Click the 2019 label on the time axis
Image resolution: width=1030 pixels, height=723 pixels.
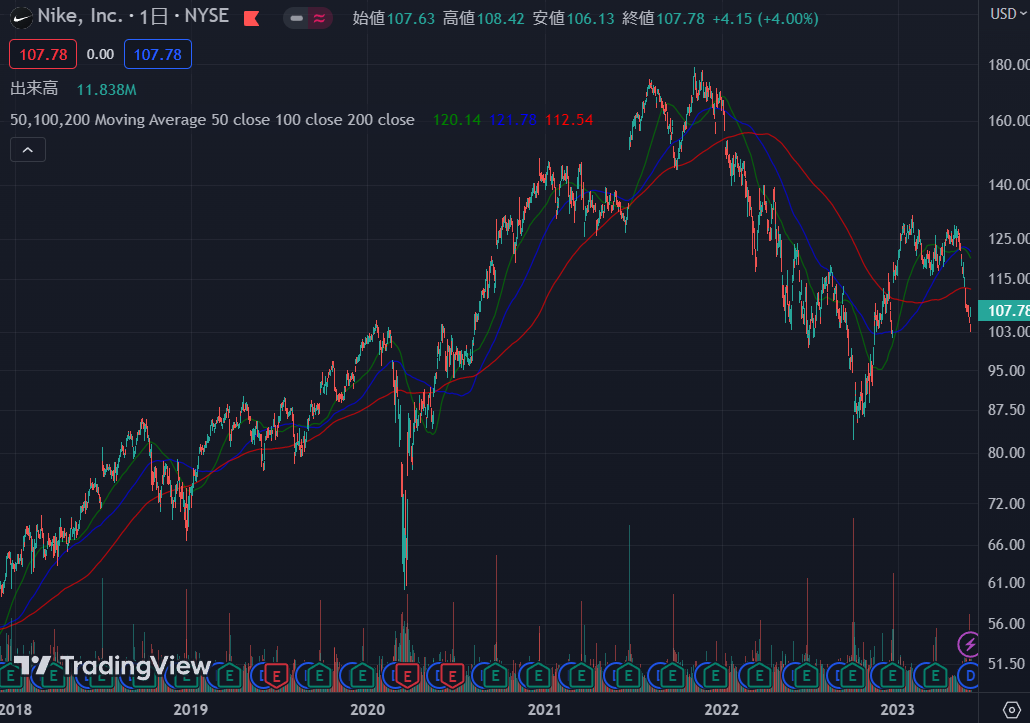(x=190, y=709)
